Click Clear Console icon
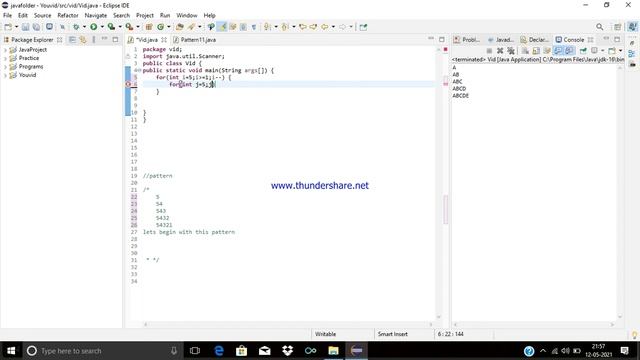This screenshot has height=360, width=640. 525,51
